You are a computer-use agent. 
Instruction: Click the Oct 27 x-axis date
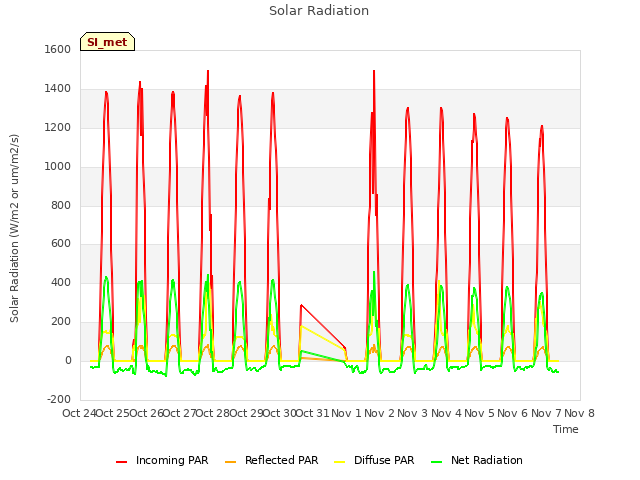click(x=179, y=413)
